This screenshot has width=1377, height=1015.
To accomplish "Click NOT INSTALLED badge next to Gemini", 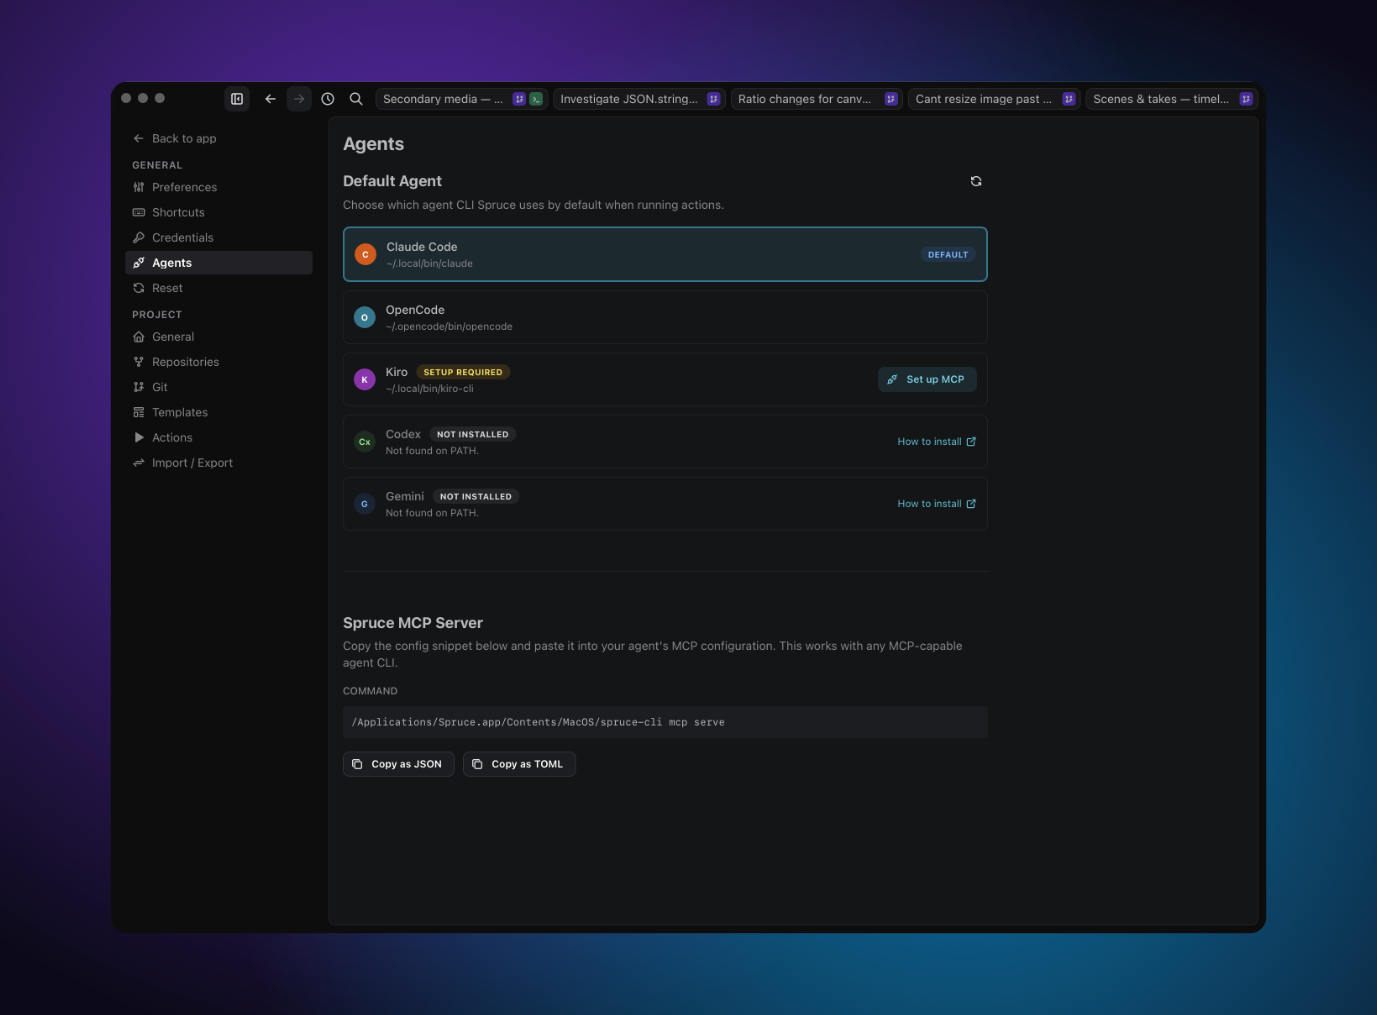I will (x=476, y=496).
